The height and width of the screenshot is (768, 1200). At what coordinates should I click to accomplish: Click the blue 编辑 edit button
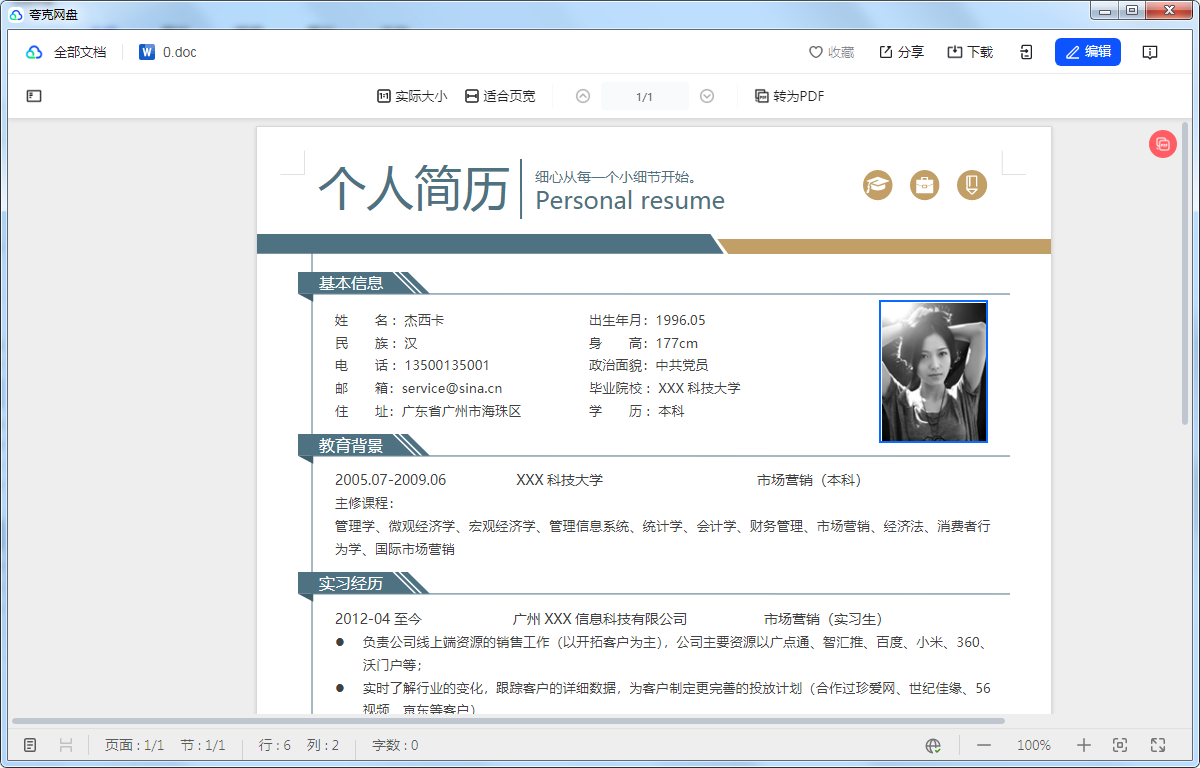tap(1088, 51)
